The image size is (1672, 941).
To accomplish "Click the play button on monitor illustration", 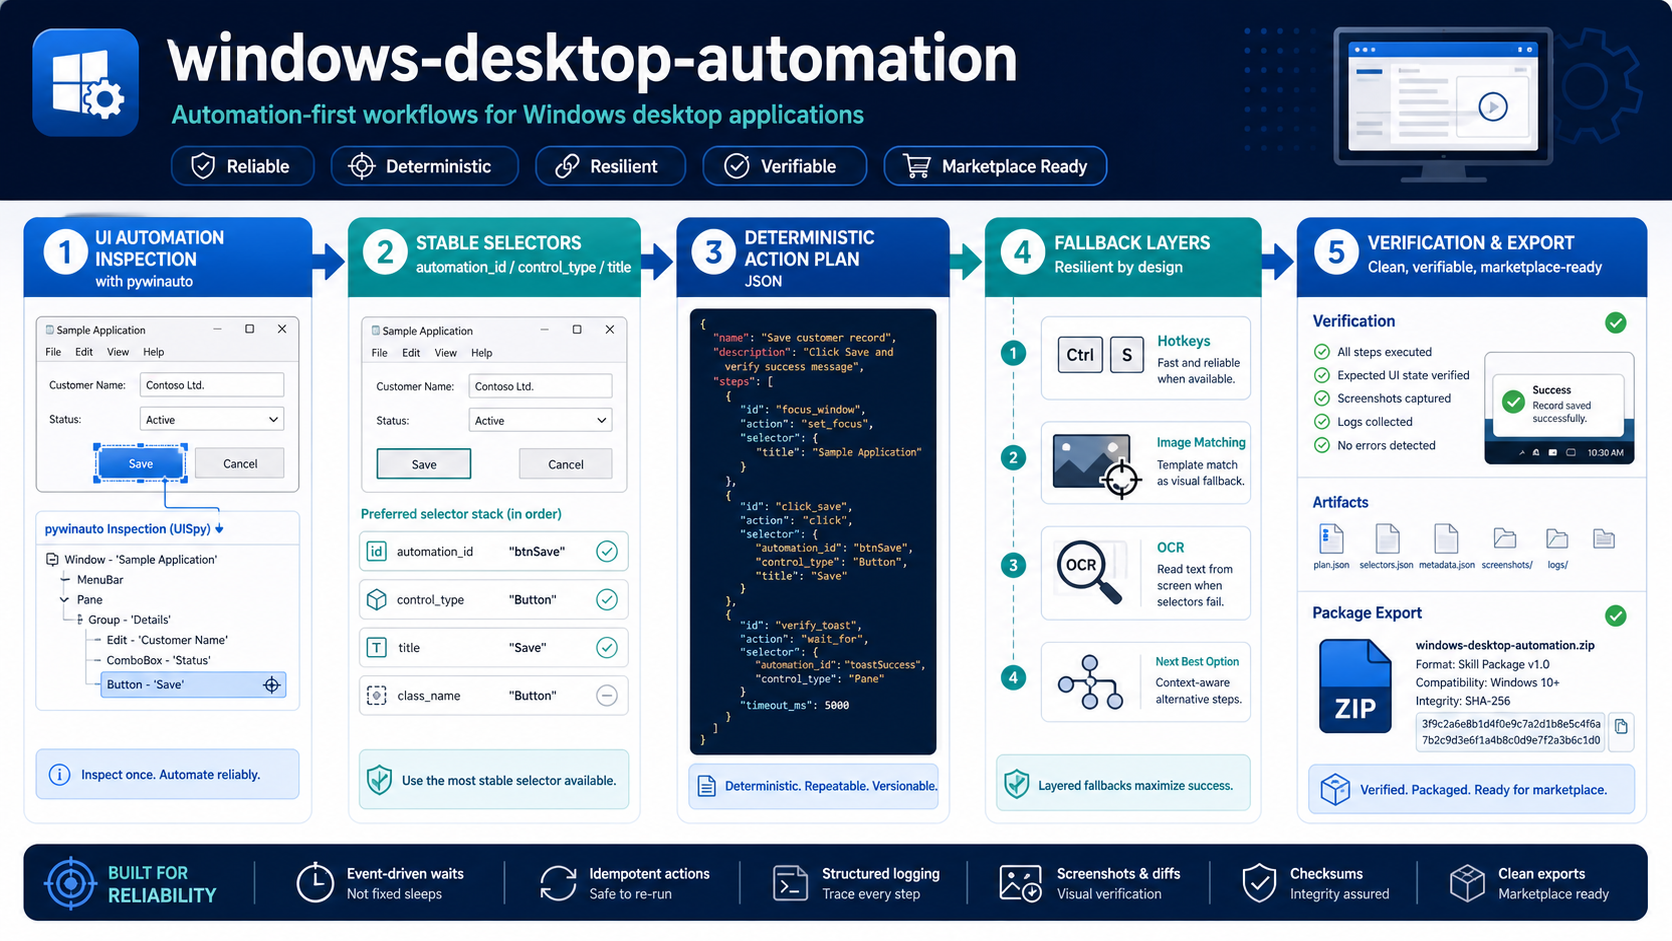I will point(1493,106).
